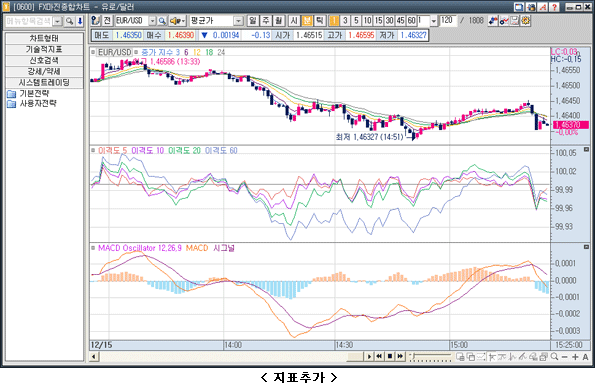Switch to tick (틱) period

(x=320, y=20)
